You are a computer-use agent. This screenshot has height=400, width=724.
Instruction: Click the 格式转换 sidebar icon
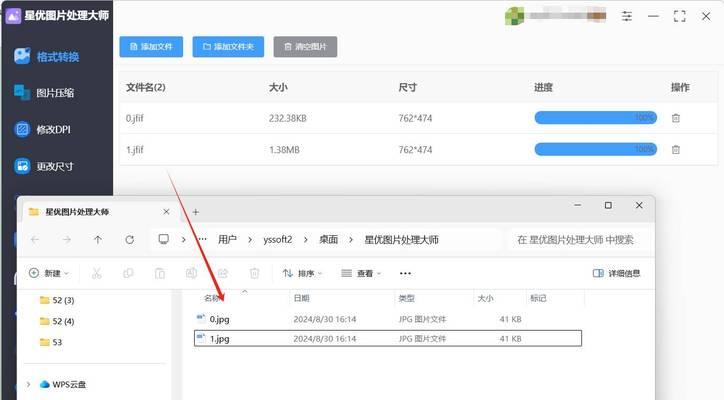(x=22, y=56)
